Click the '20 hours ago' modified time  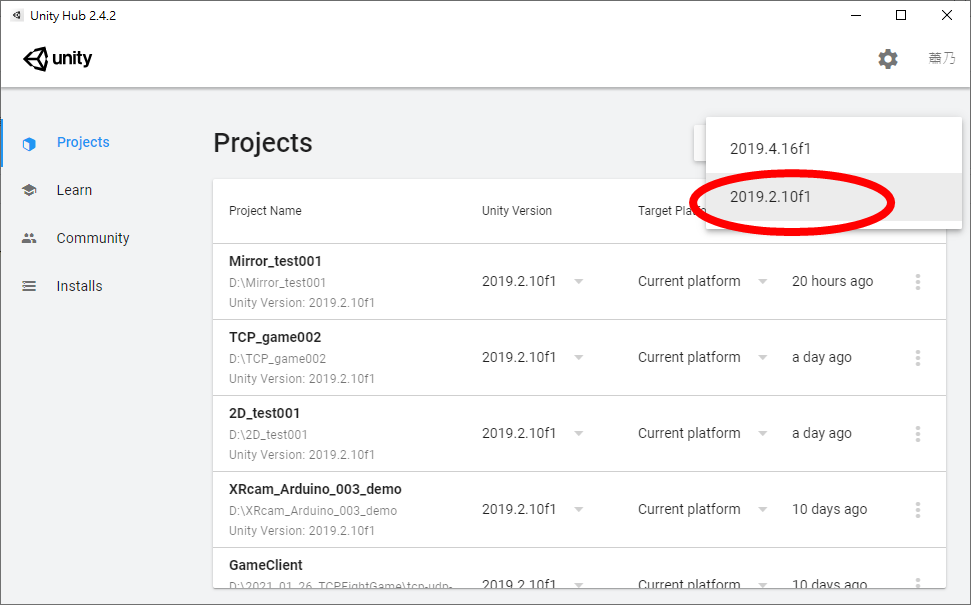[832, 281]
